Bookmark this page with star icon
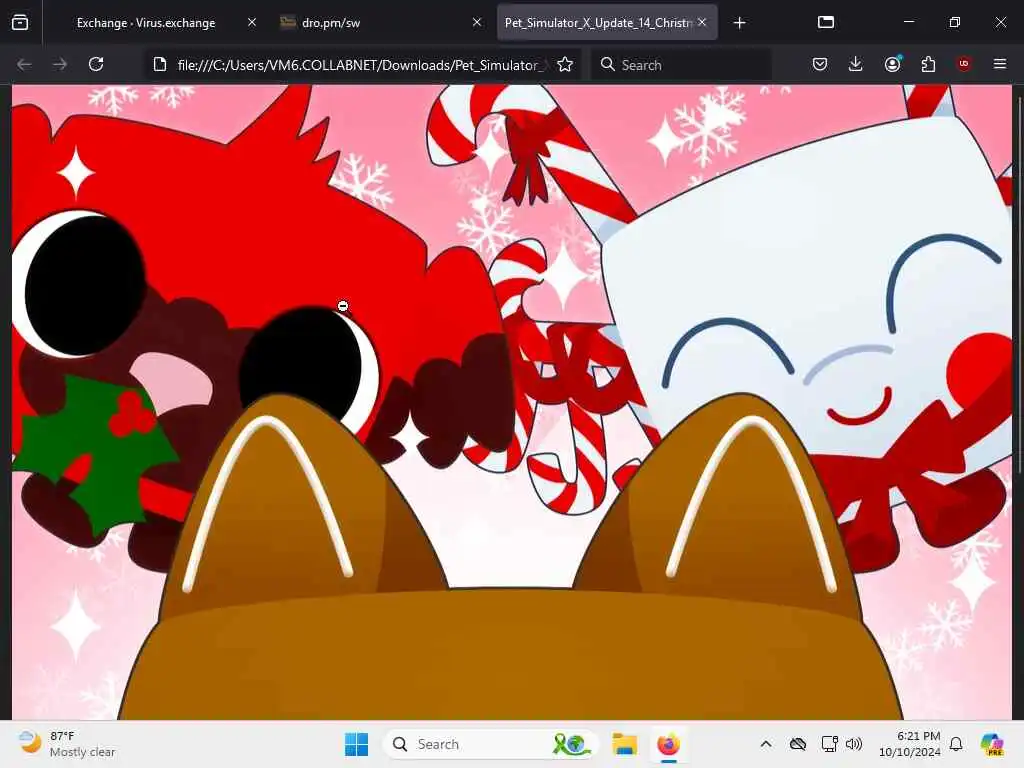The width and height of the screenshot is (1024, 768). pyautogui.click(x=565, y=64)
